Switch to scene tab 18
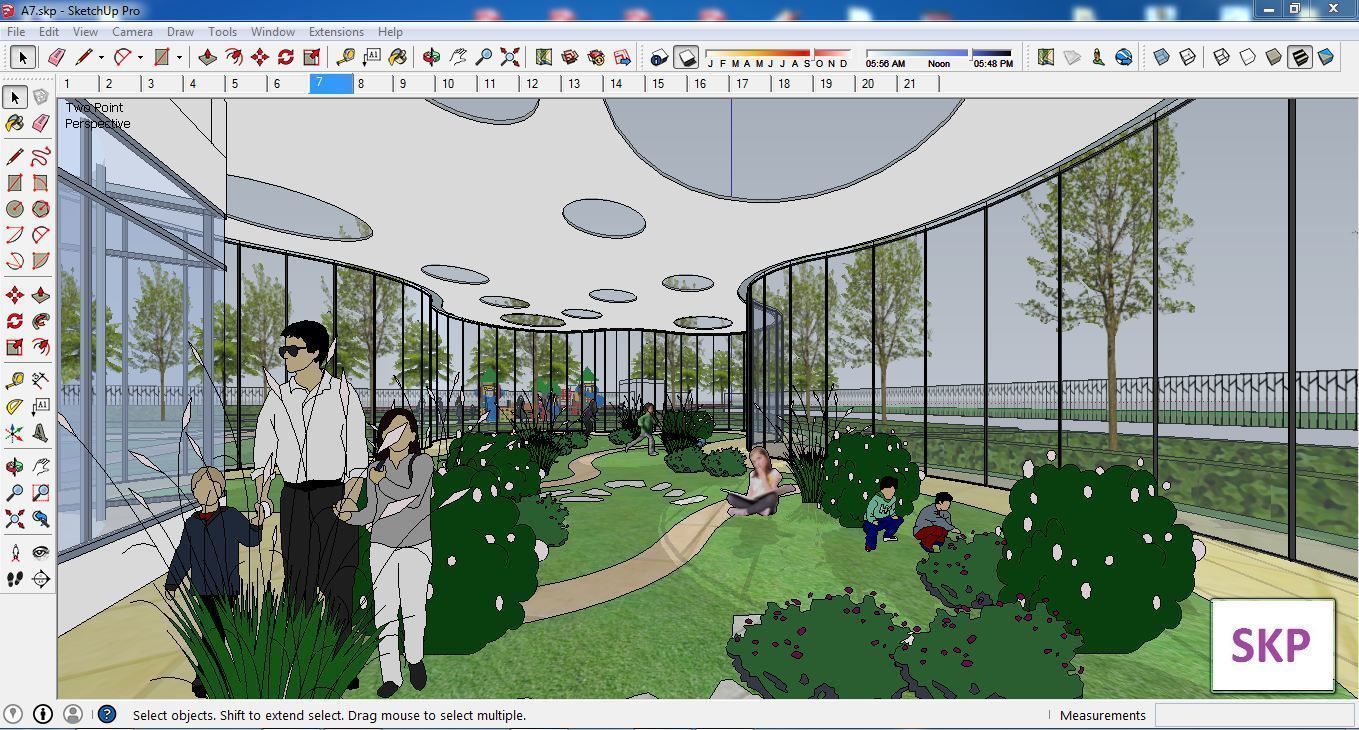 point(794,84)
